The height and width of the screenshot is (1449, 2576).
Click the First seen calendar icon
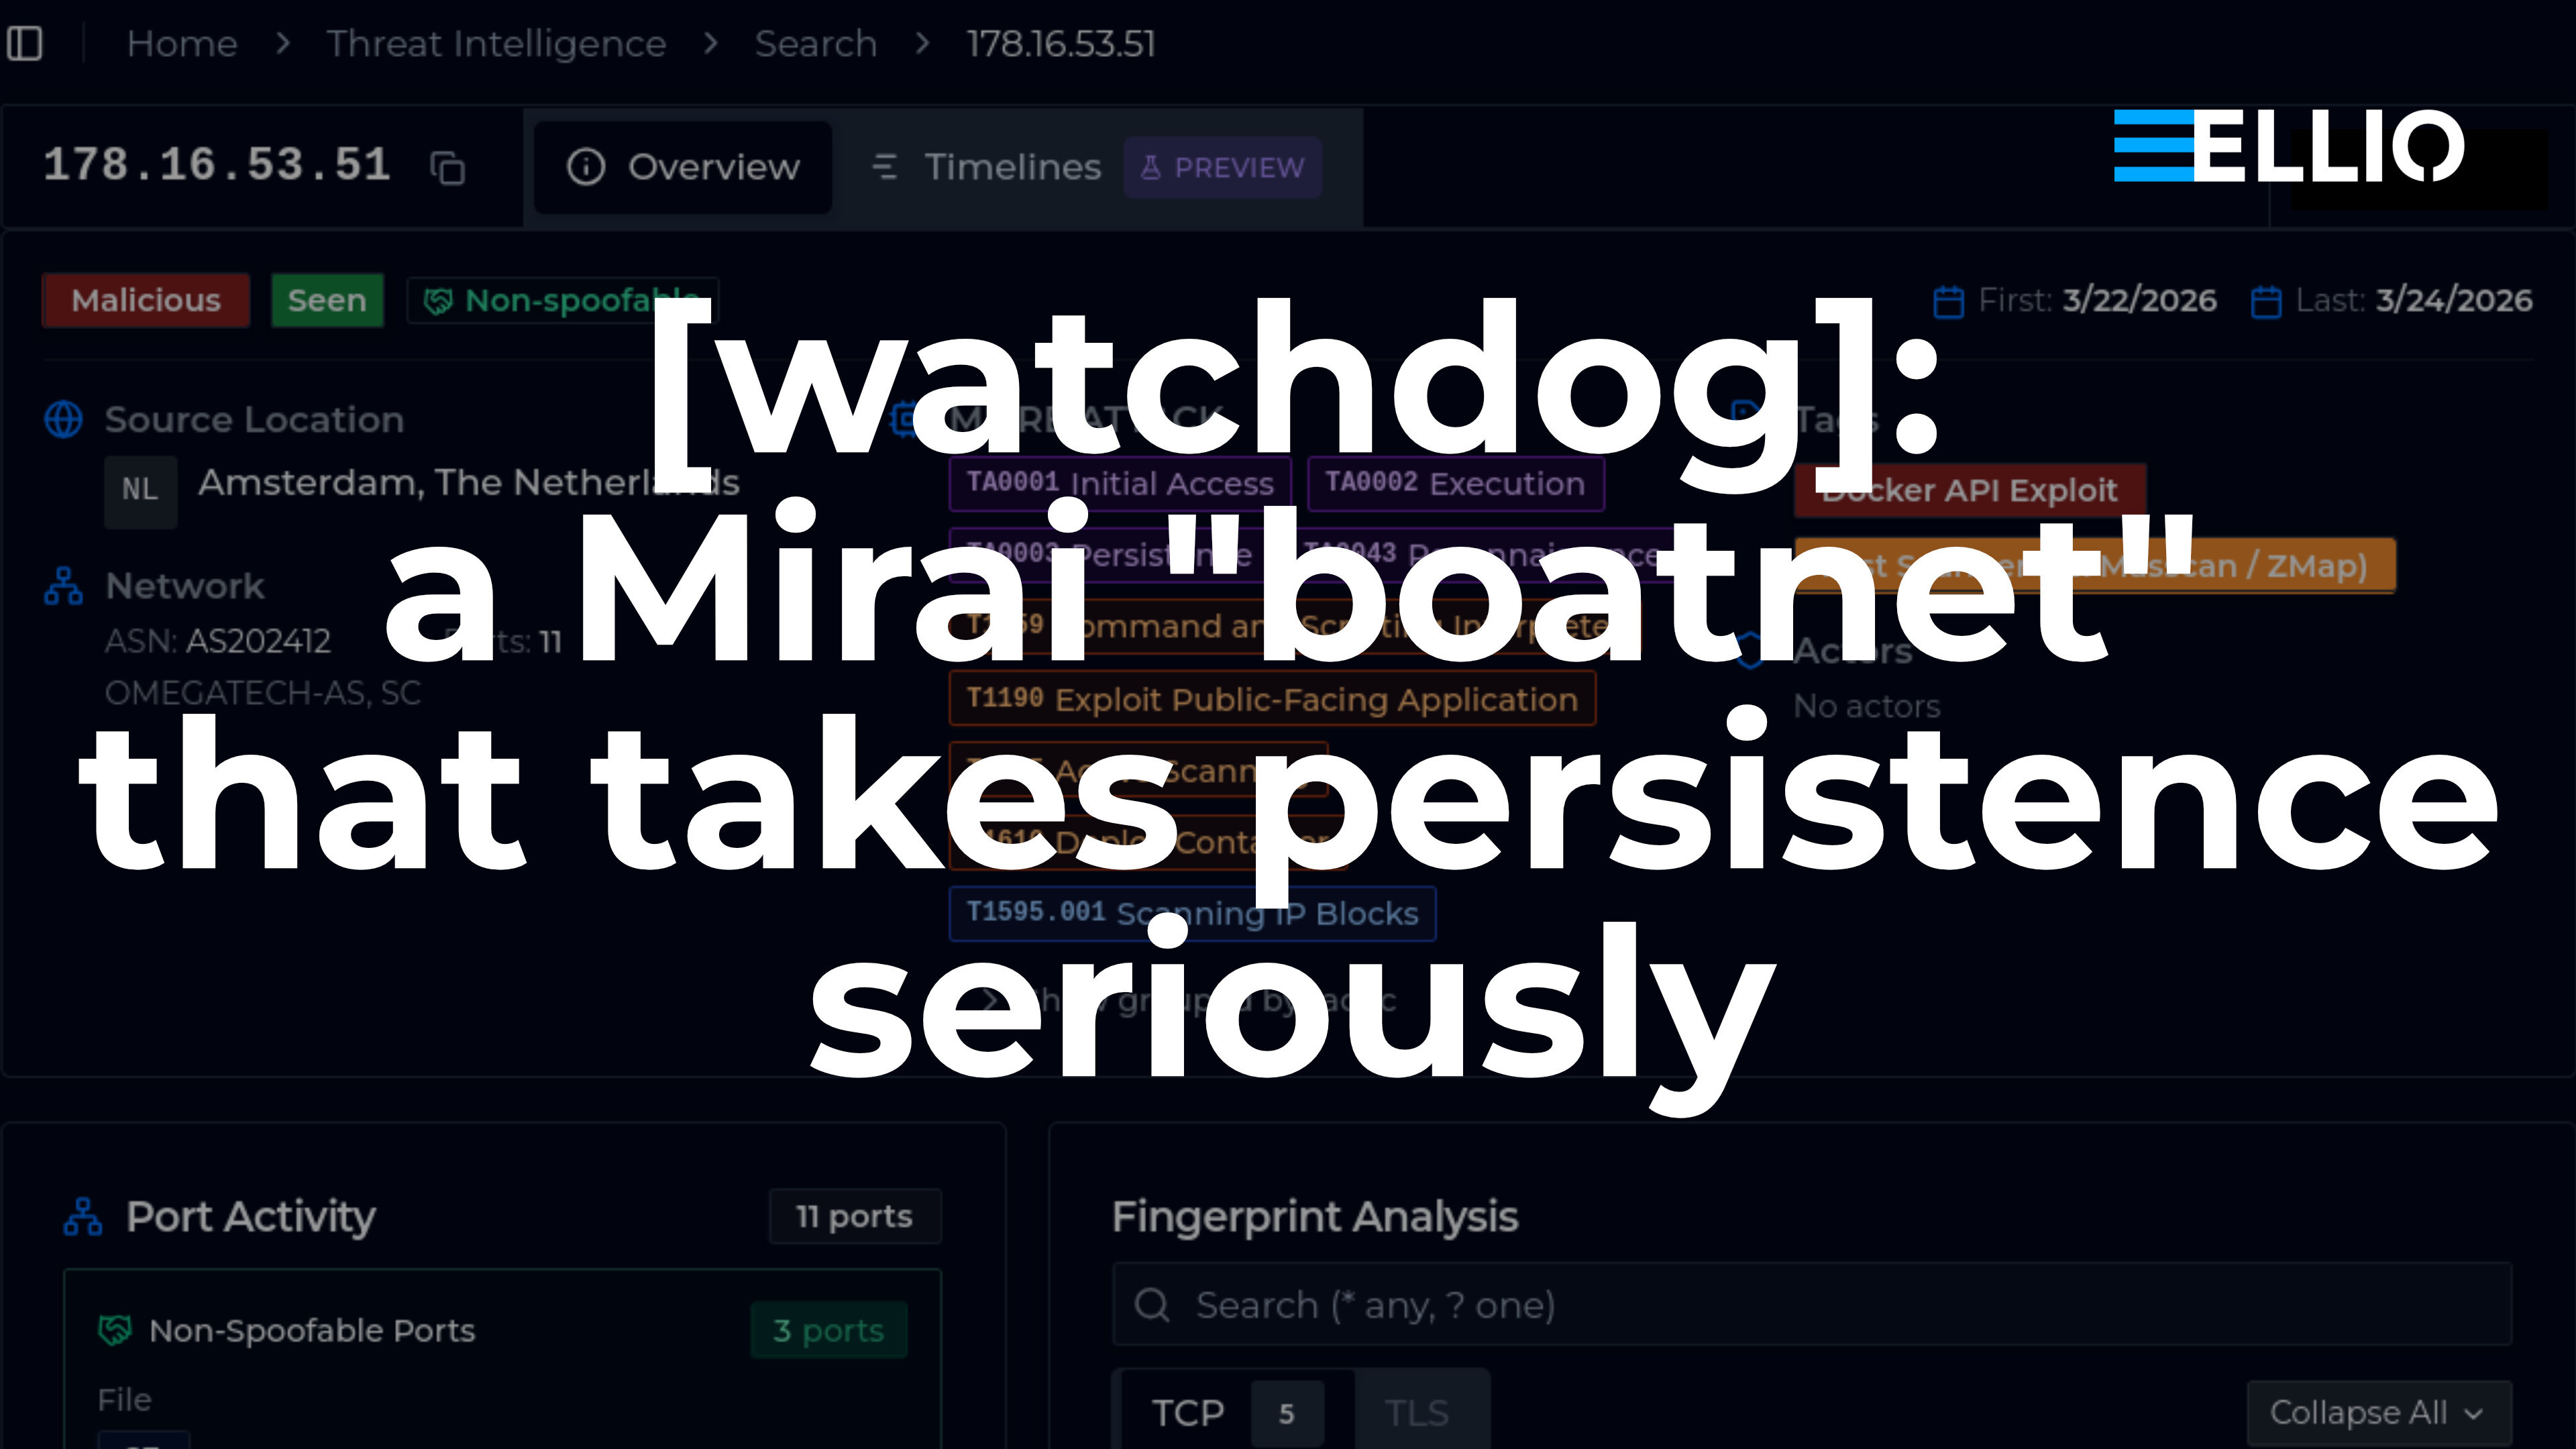click(1949, 301)
